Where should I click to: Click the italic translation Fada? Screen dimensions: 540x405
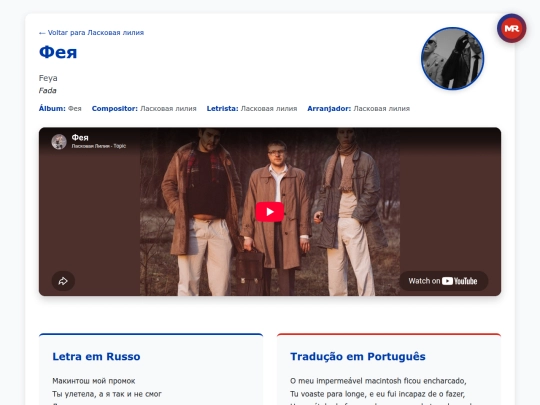(48, 91)
